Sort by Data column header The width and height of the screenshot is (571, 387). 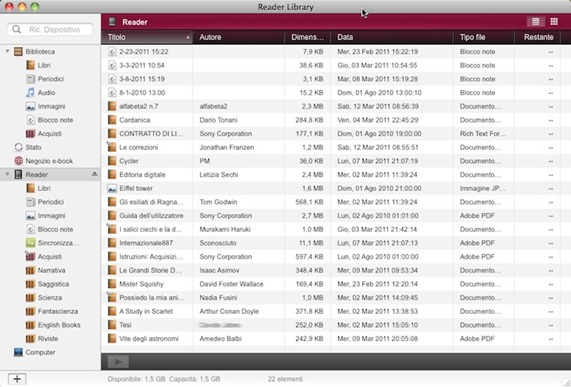[392, 37]
